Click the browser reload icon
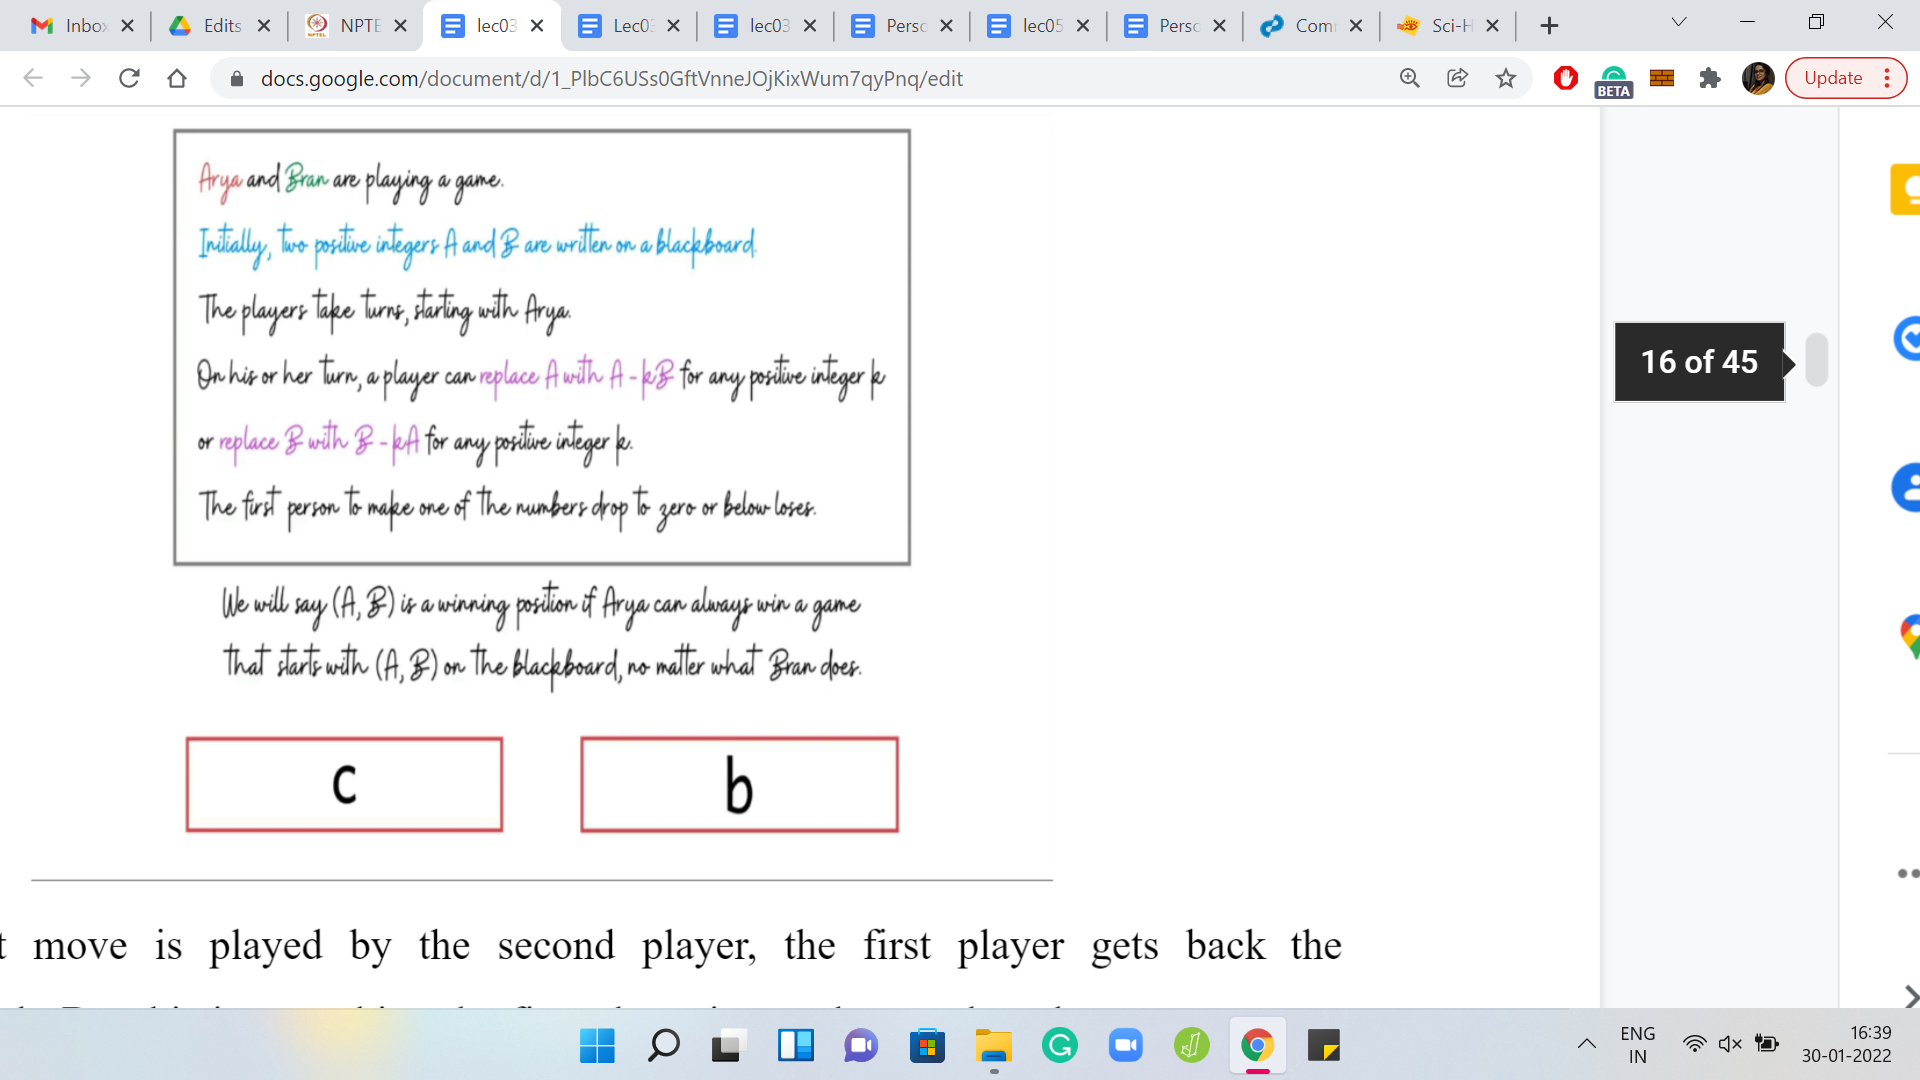The height and width of the screenshot is (1080, 1920). (129, 78)
